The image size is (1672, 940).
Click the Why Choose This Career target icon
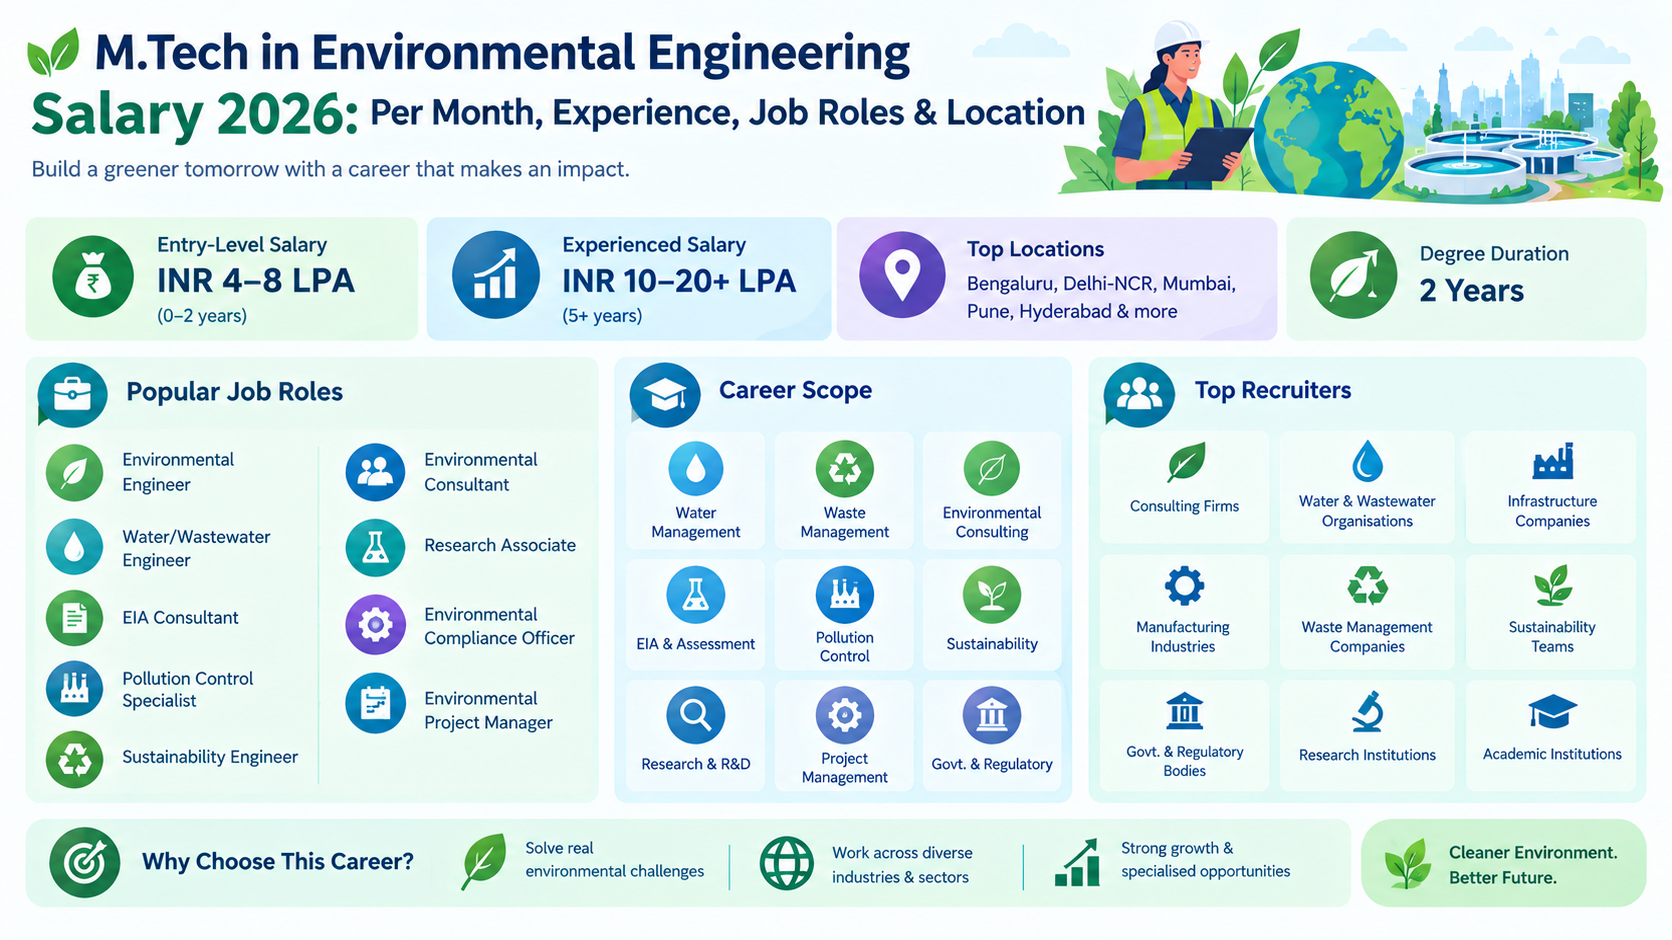click(x=85, y=862)
